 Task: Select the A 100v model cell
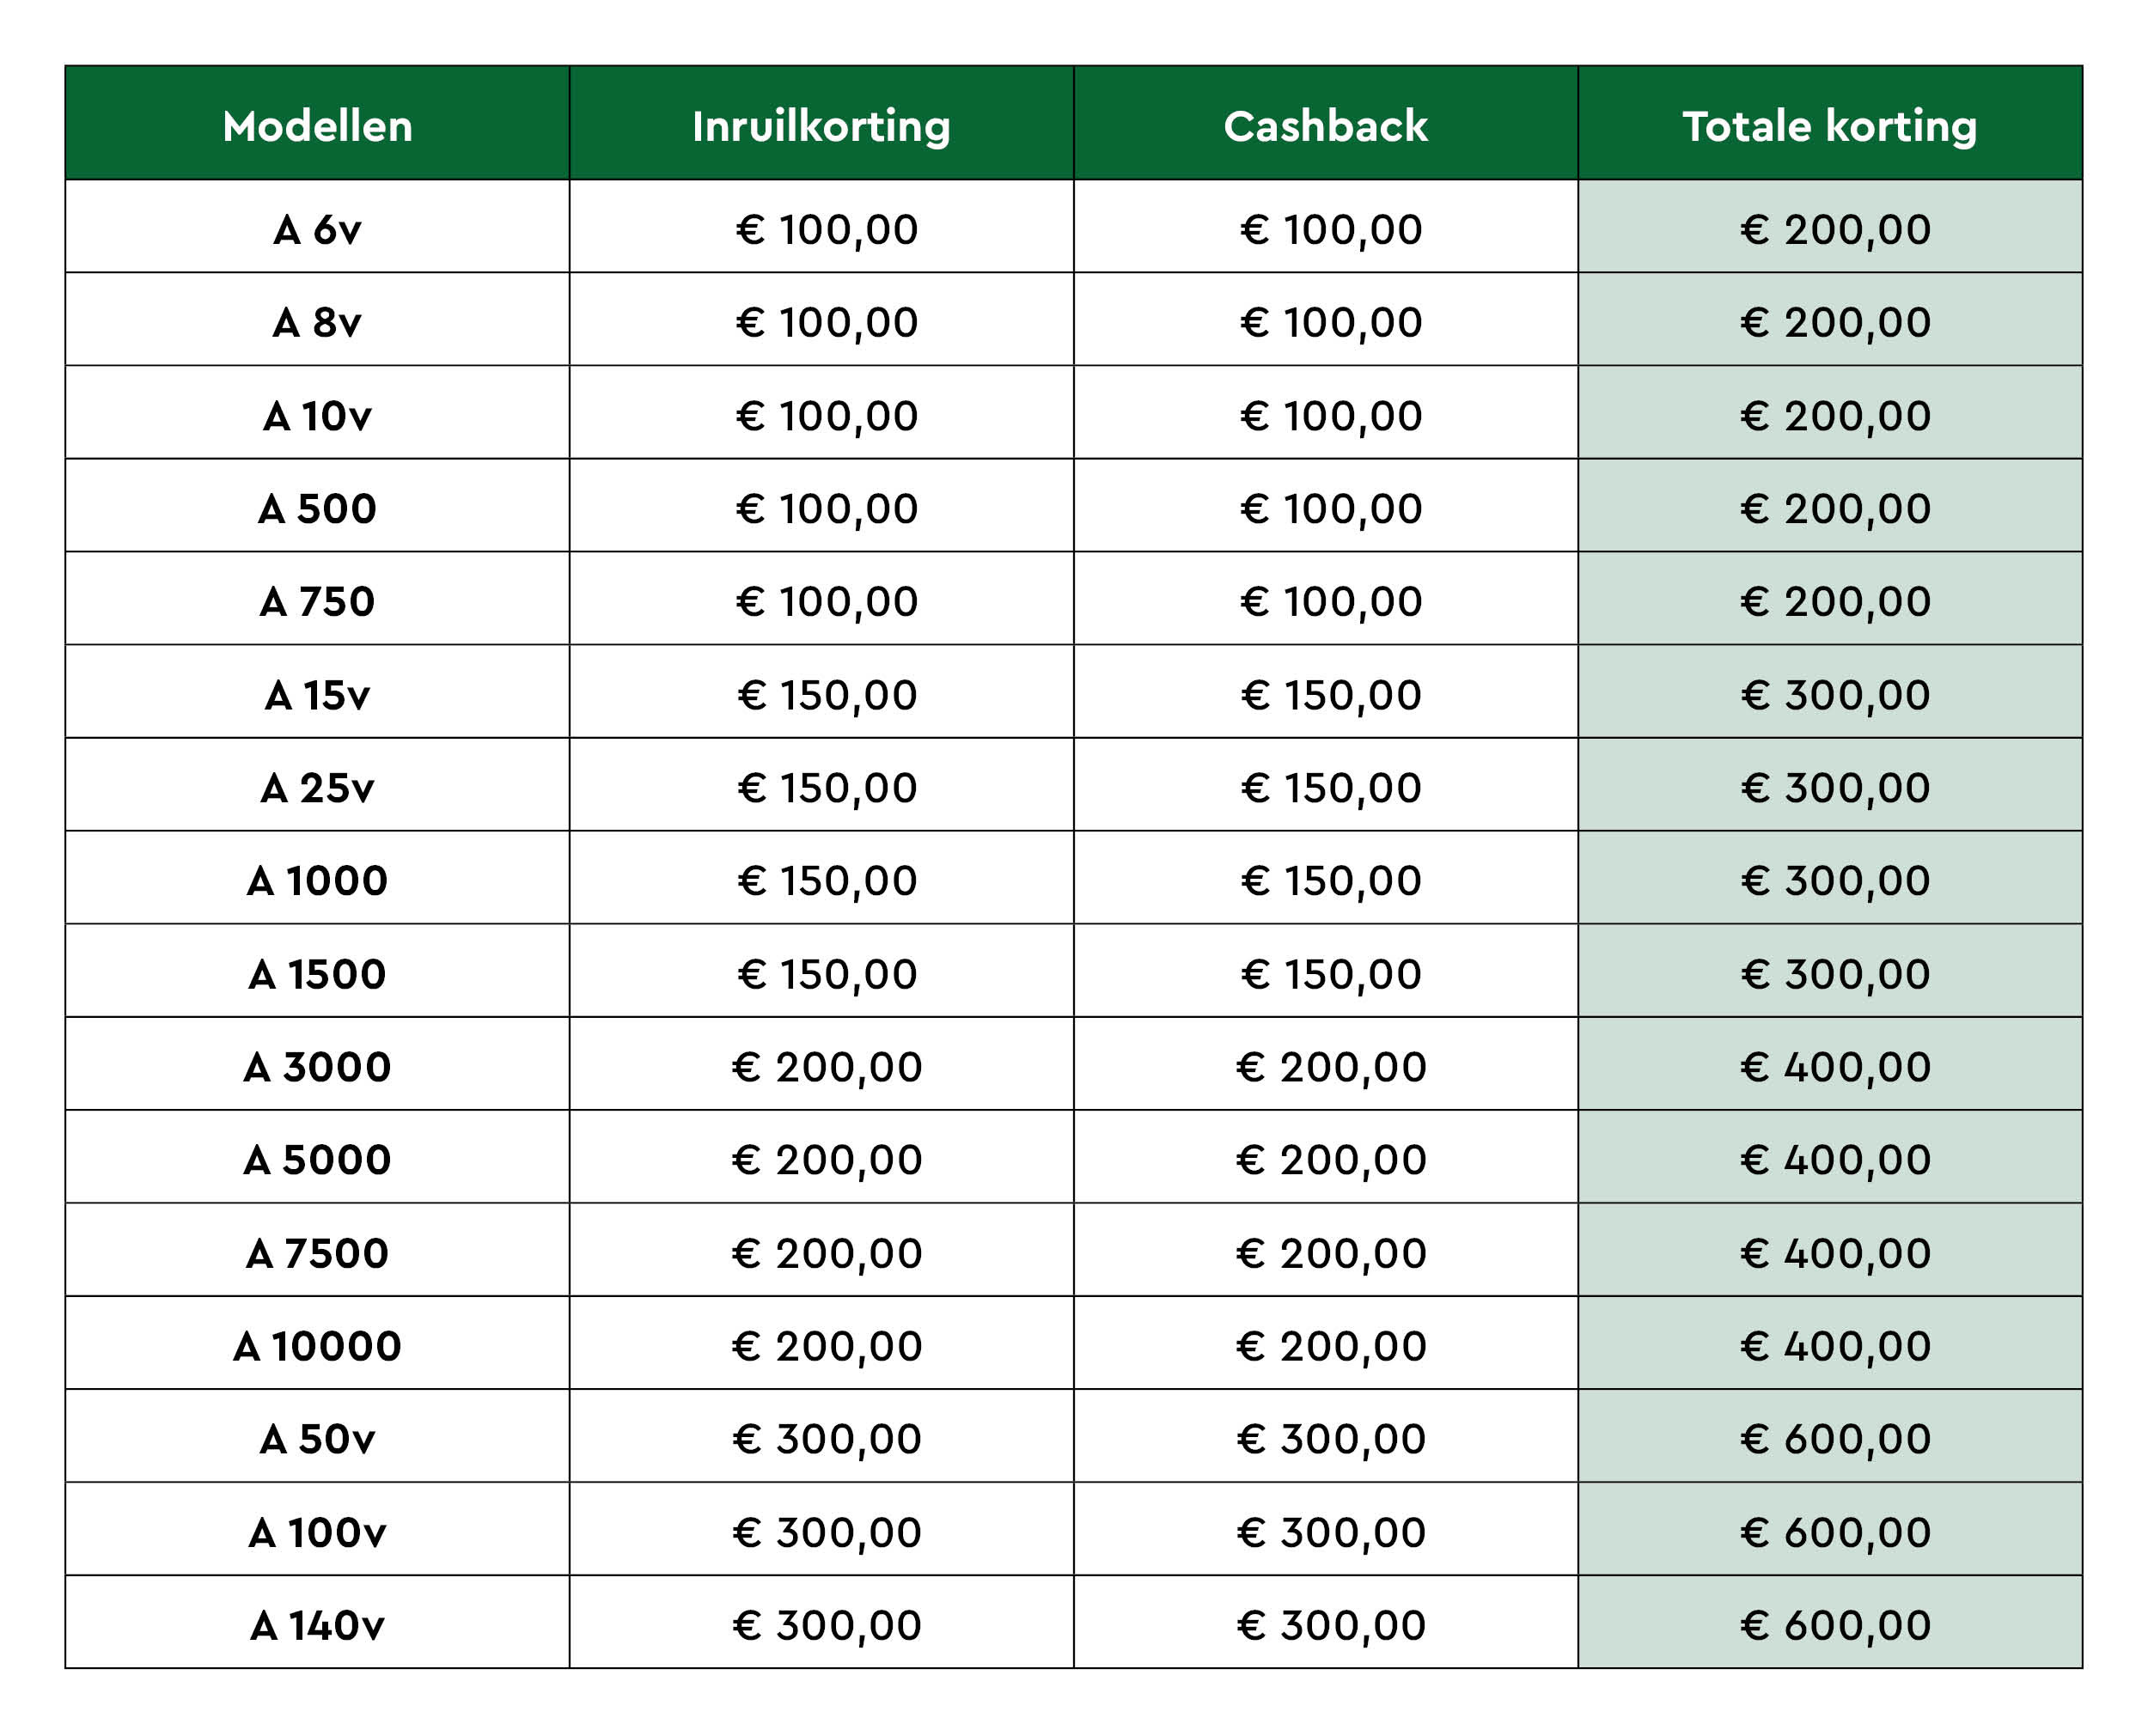coord(317,1532)
